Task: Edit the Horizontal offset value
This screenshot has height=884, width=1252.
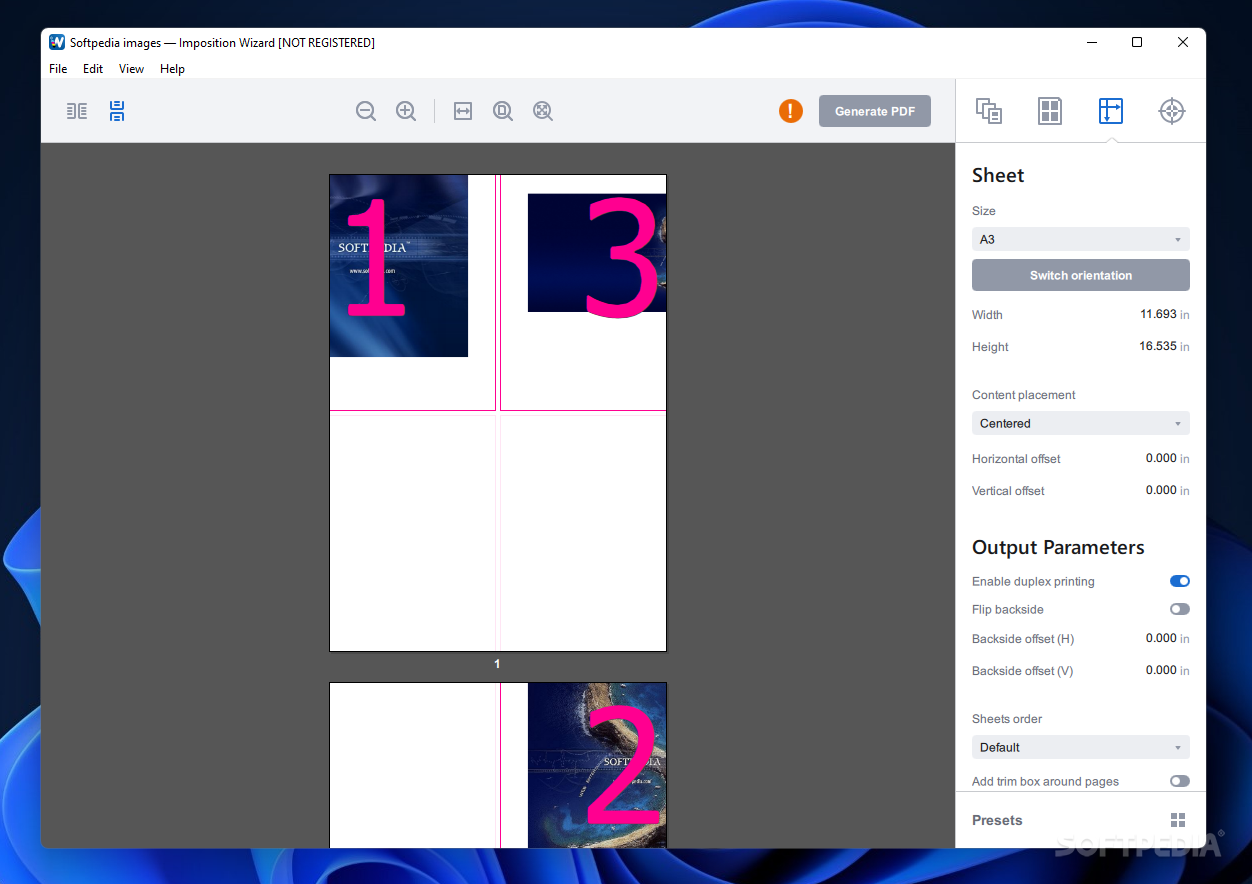Action: pos(1161,458)
